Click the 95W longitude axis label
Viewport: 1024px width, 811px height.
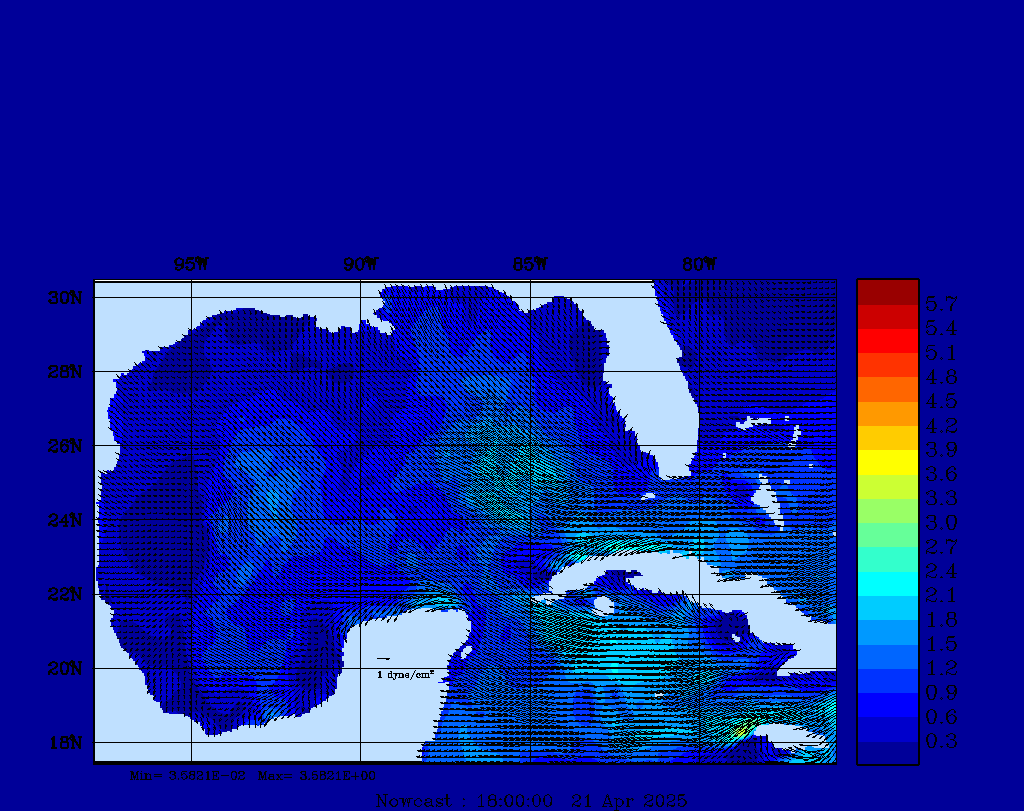191,265
